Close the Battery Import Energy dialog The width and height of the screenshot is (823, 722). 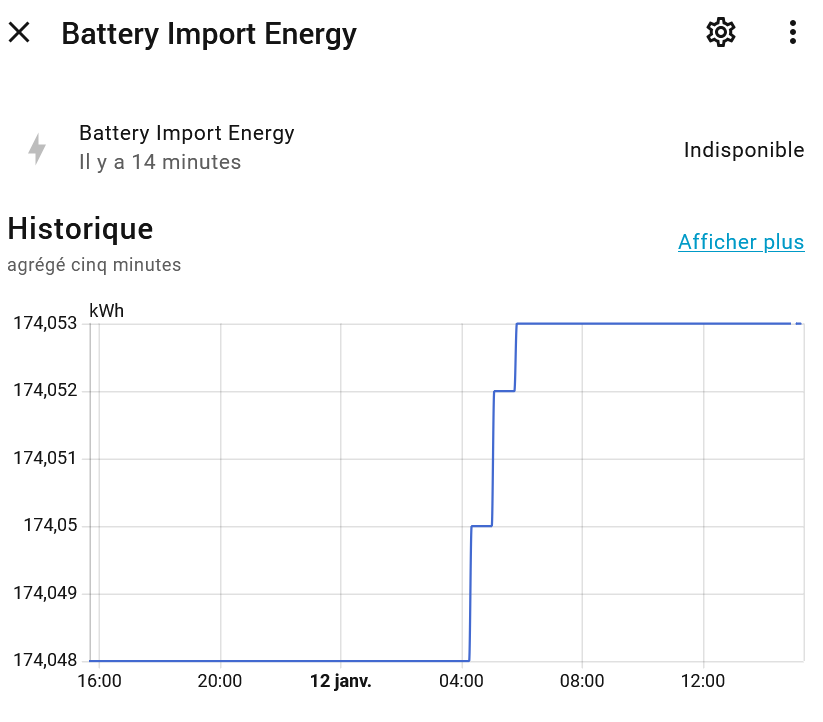tap(20, 33)
